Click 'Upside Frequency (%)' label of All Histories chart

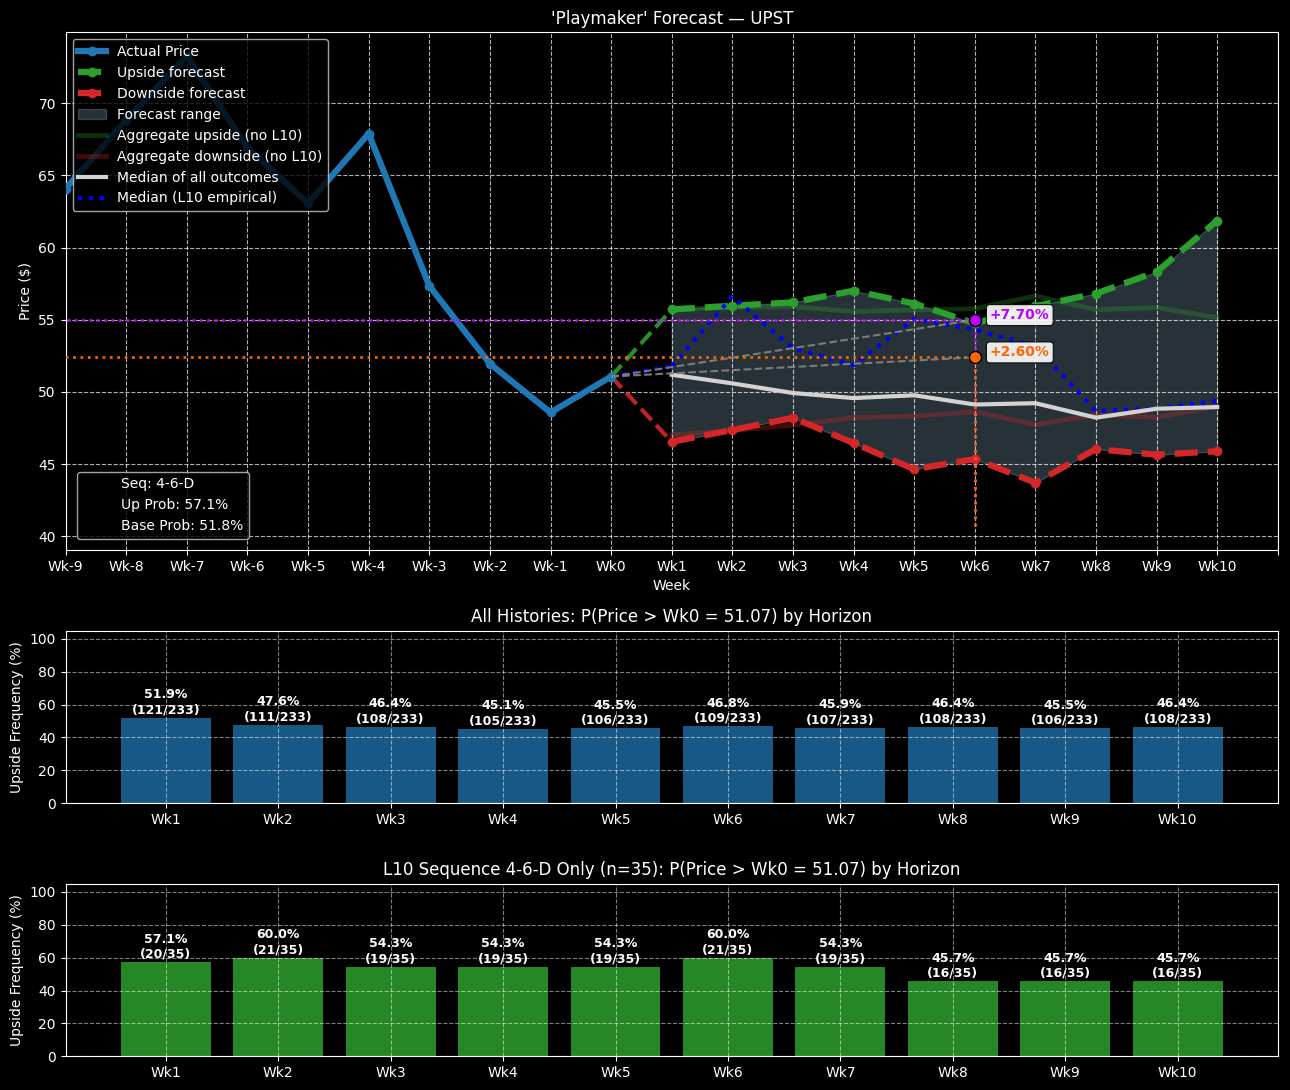[x=16, y=718]
